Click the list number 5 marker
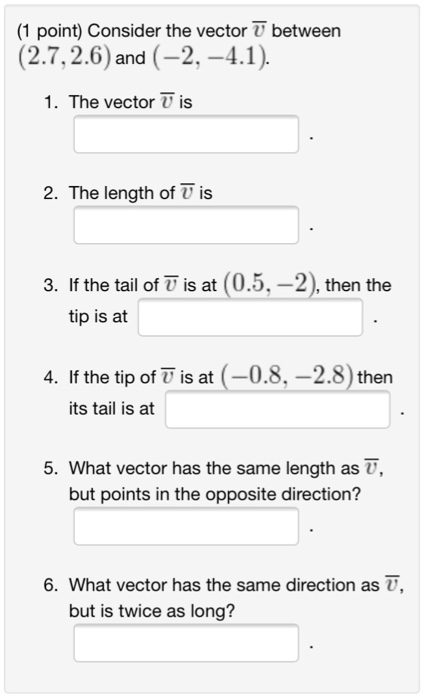Viewport: 425px width, 700px height. point(51,468)
